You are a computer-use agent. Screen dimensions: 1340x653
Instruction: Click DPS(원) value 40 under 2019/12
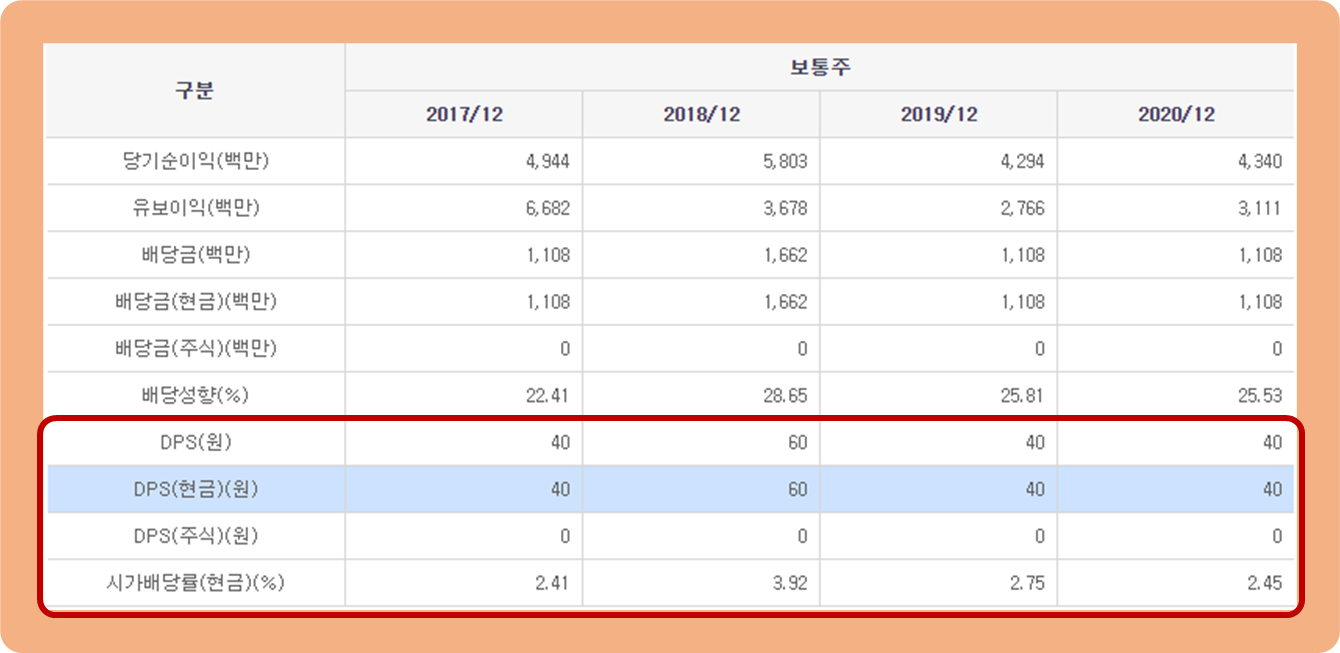(1034, 442)
